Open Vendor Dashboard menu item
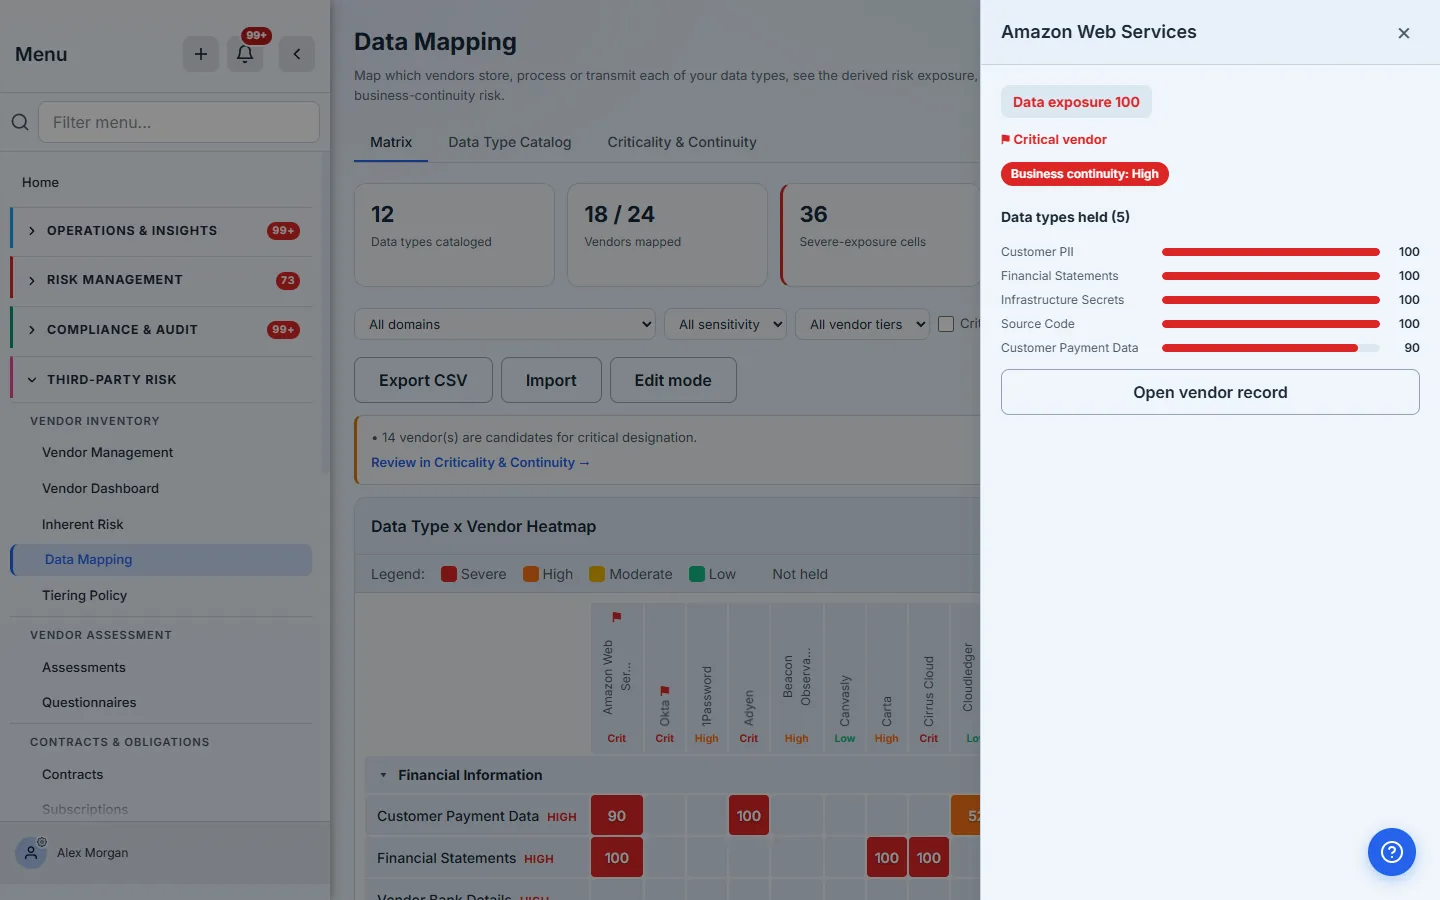The width and height of the screenshot is (1440, 900). click(x=100, y=489)
